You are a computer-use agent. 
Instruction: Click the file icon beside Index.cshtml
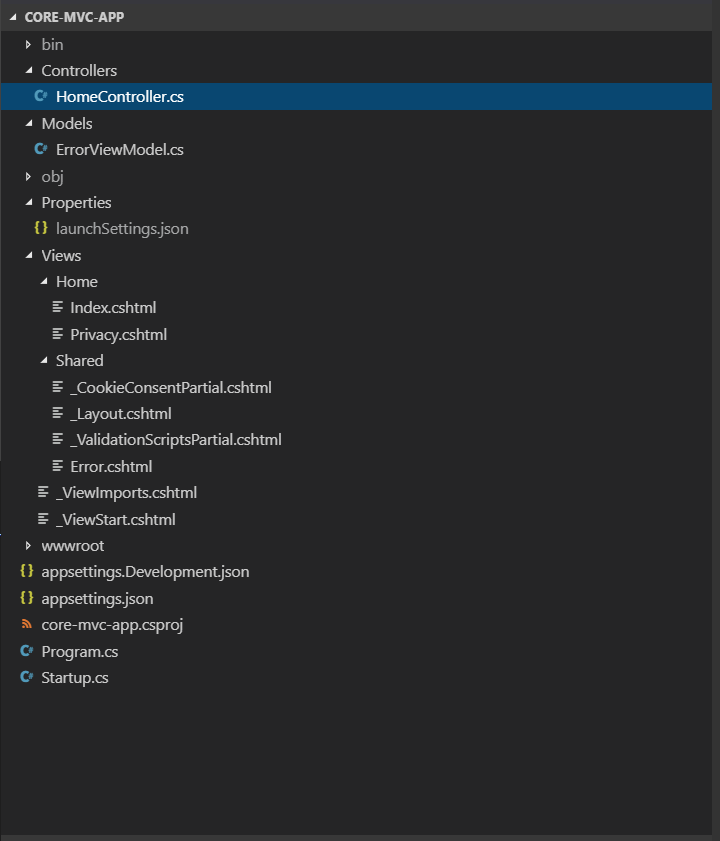tap(57, 308)
